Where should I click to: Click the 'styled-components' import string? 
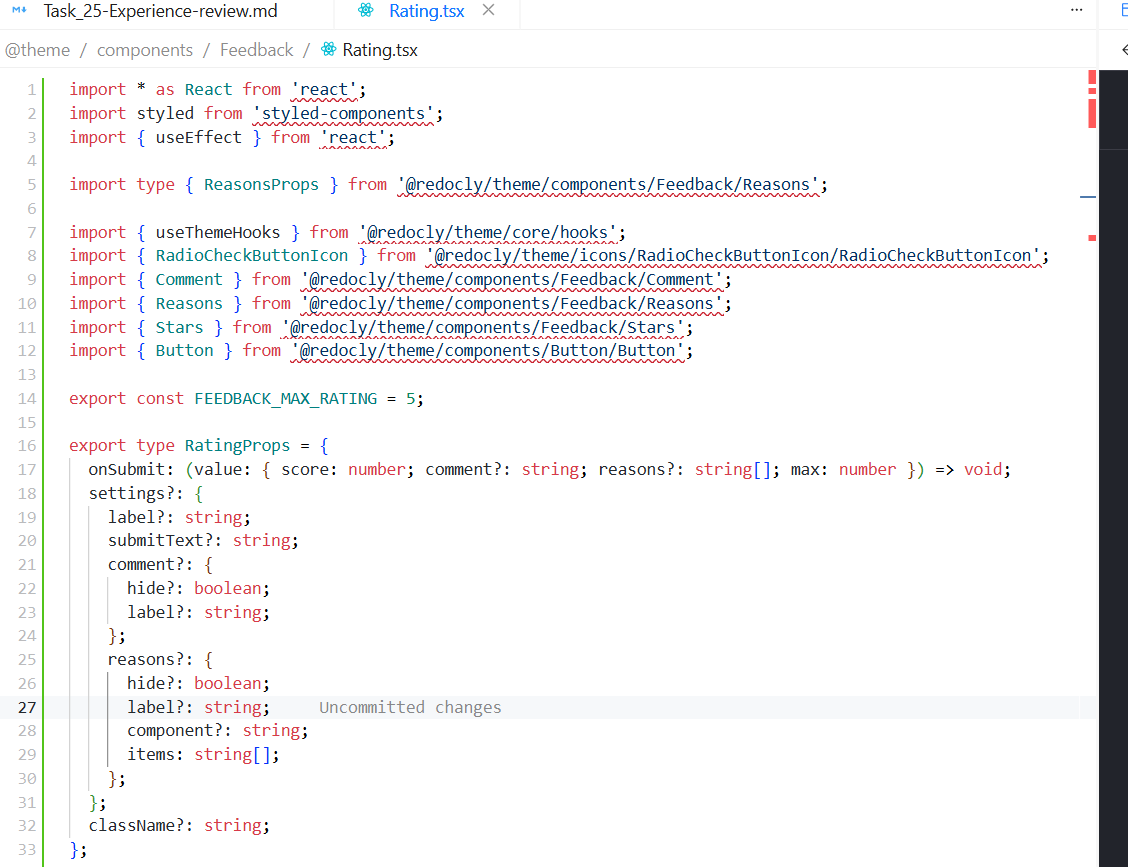(343, 114)
